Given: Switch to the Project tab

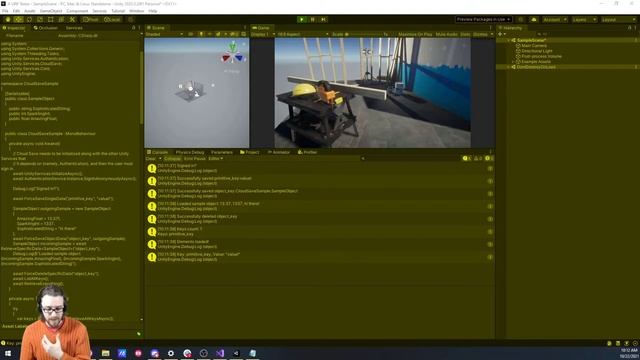Looking at the screenshot, I should tap(249, 152).
